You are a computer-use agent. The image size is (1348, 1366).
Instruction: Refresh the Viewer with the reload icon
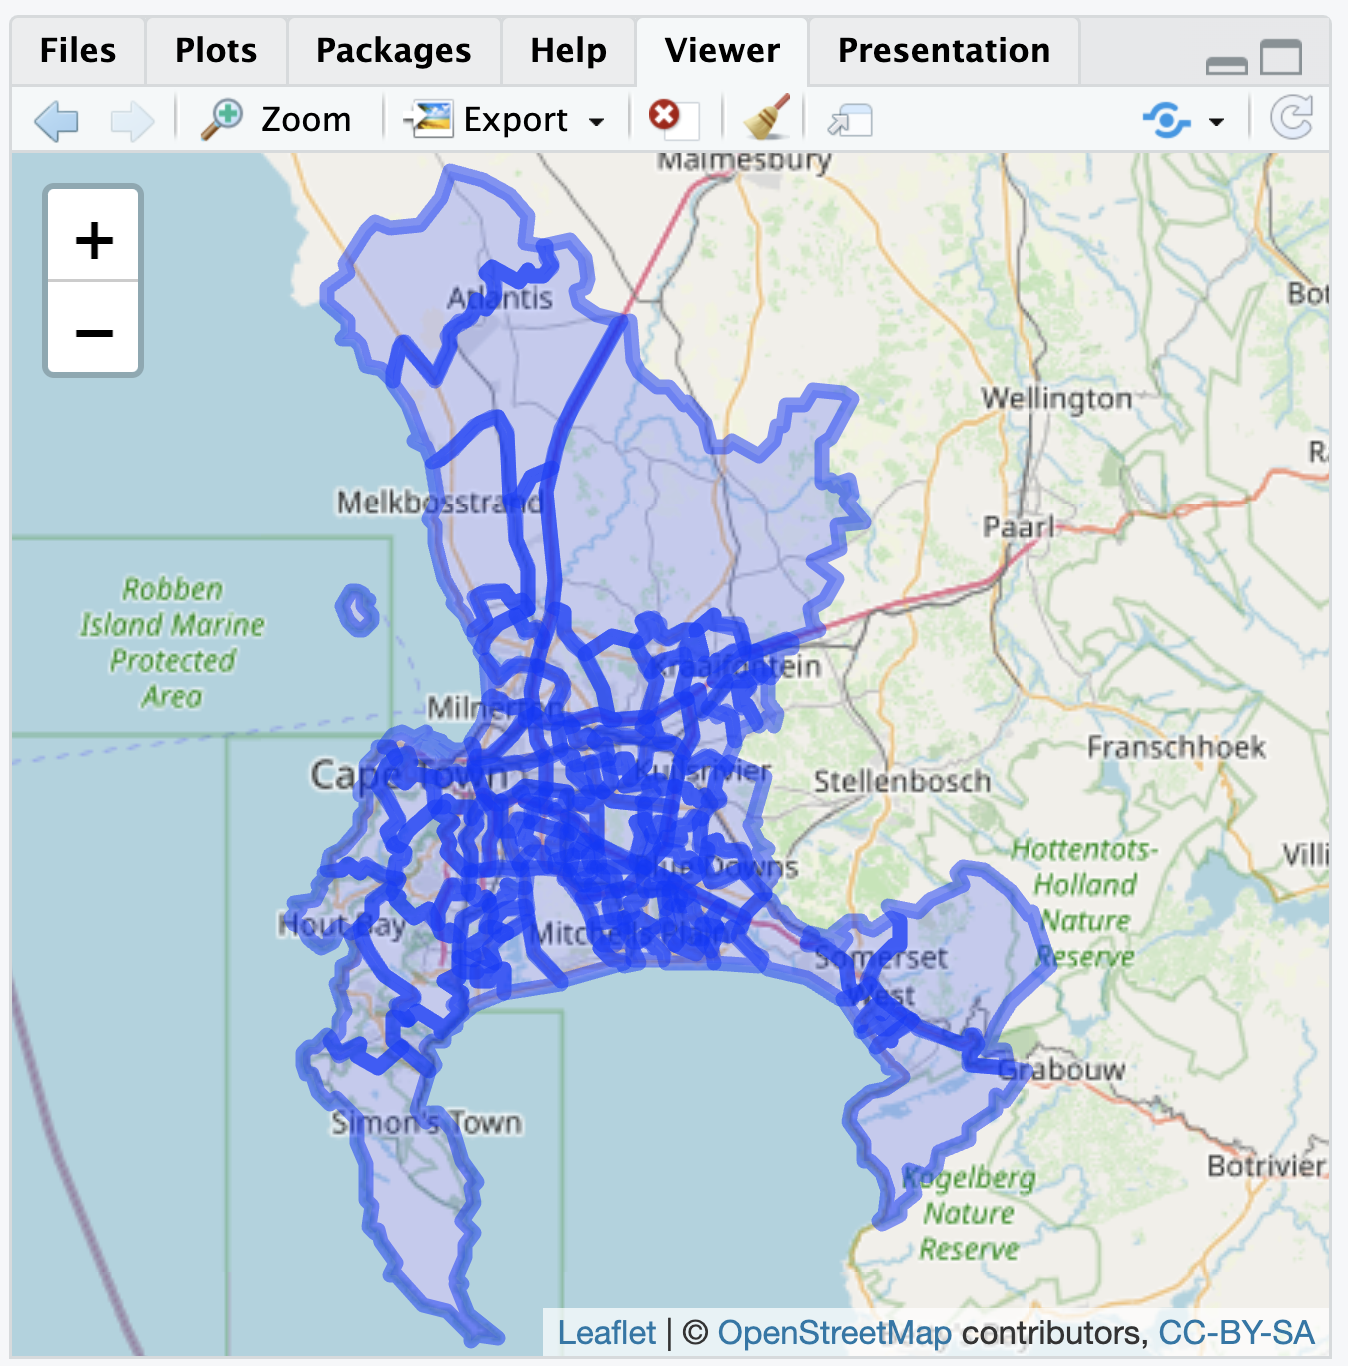(x=1290, y=118)
